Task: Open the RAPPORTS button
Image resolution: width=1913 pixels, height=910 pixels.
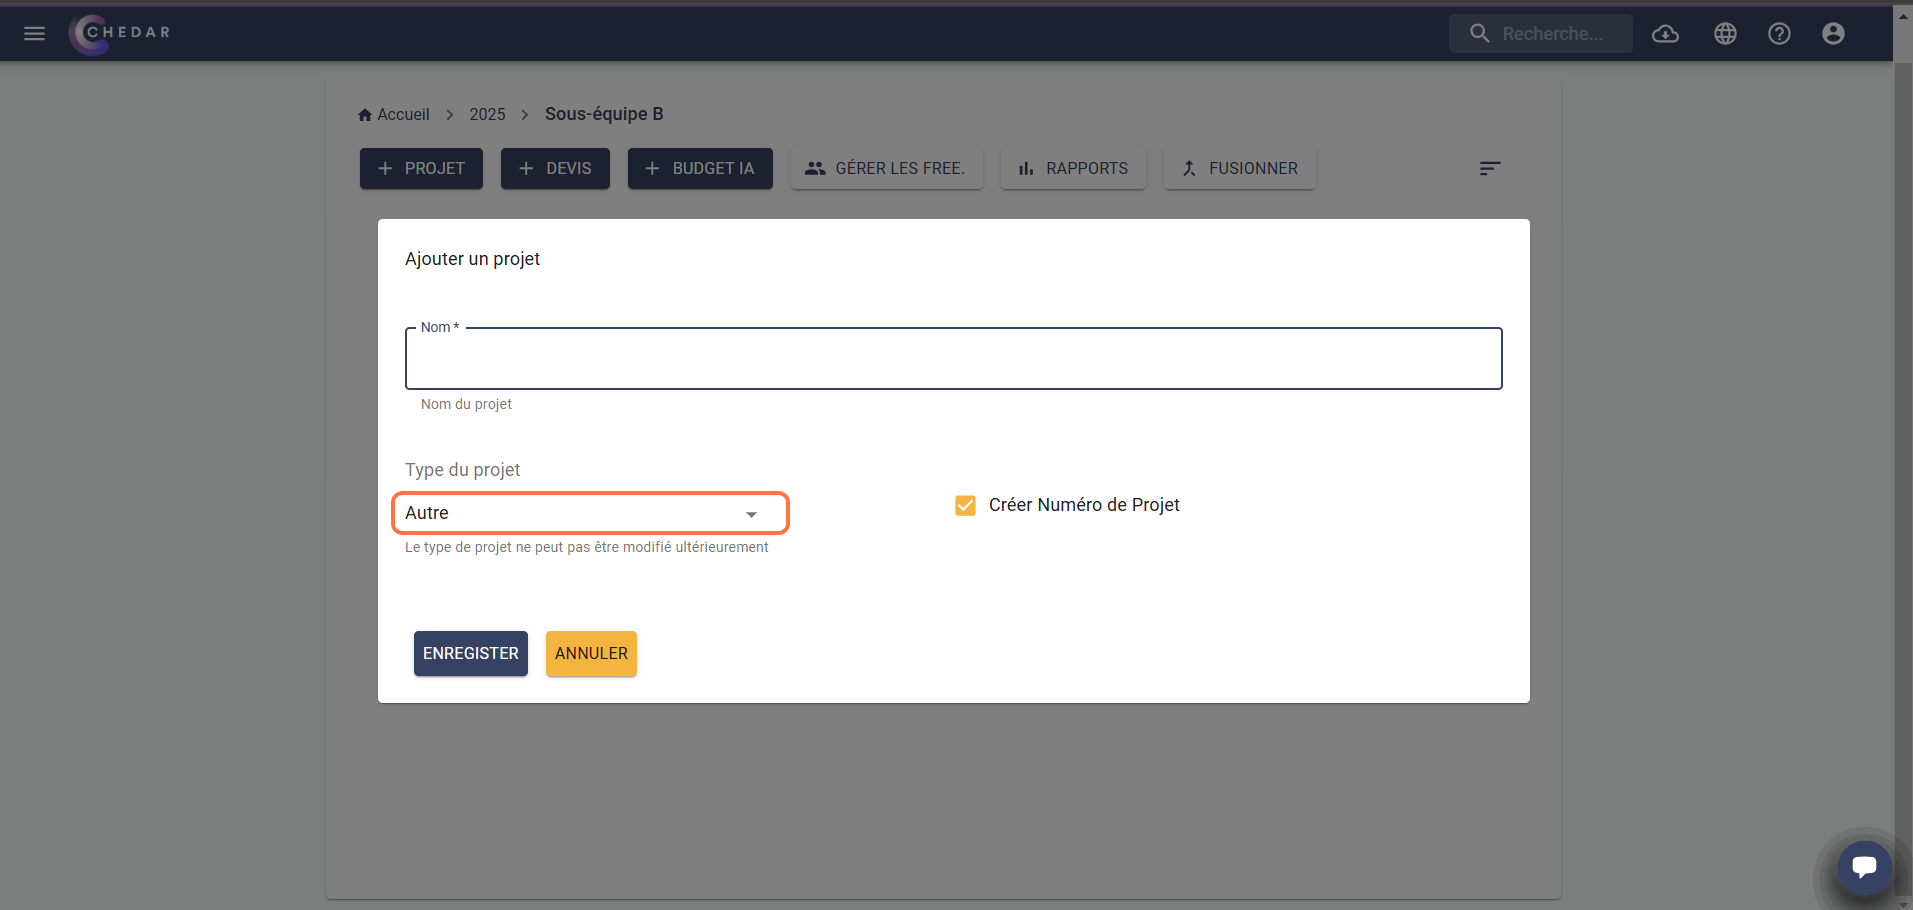Action: tap(1073, 168)
